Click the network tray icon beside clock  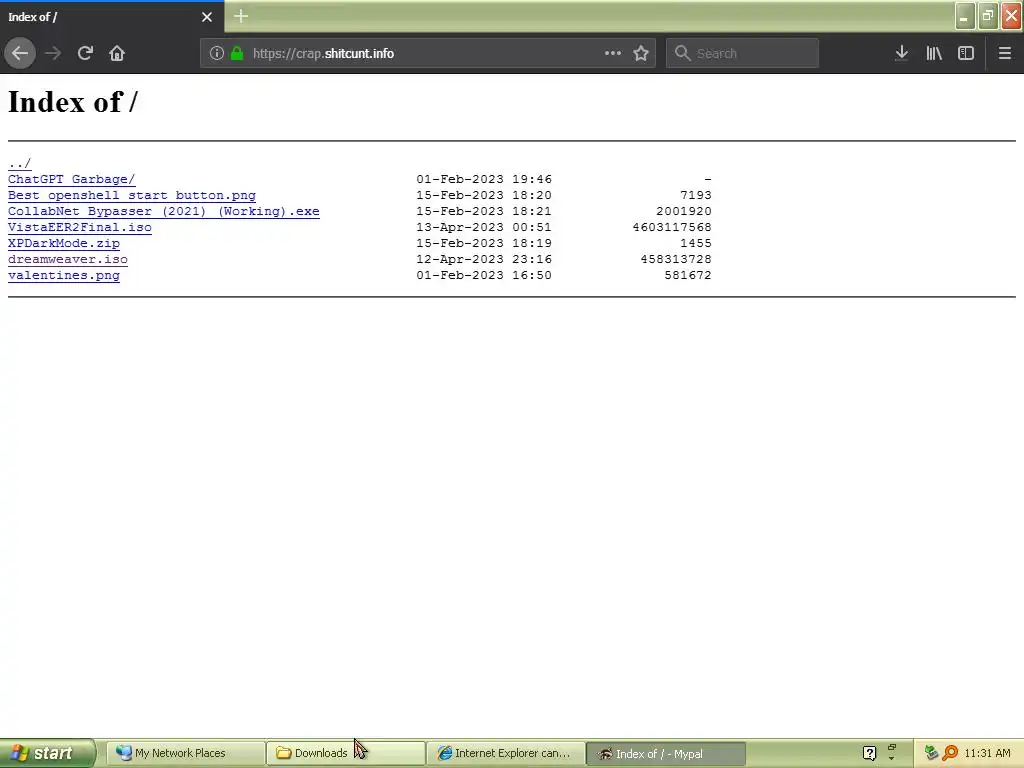tap(931, 753)
